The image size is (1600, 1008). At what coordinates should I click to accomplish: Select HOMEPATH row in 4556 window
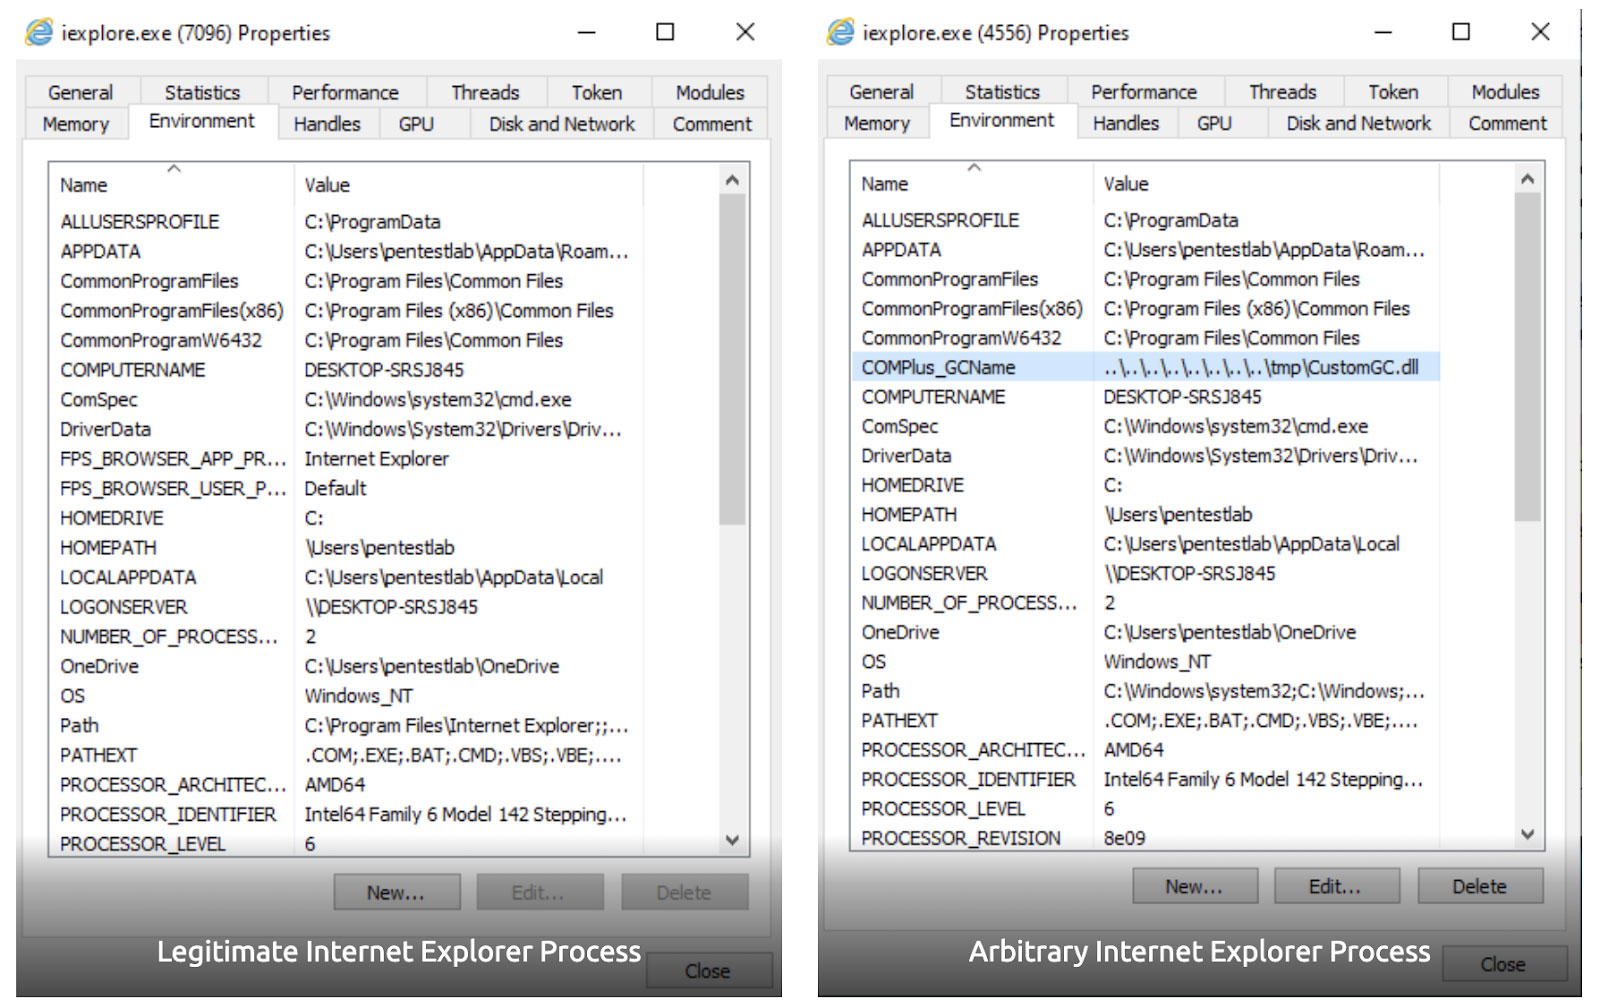pos(1146,515)
